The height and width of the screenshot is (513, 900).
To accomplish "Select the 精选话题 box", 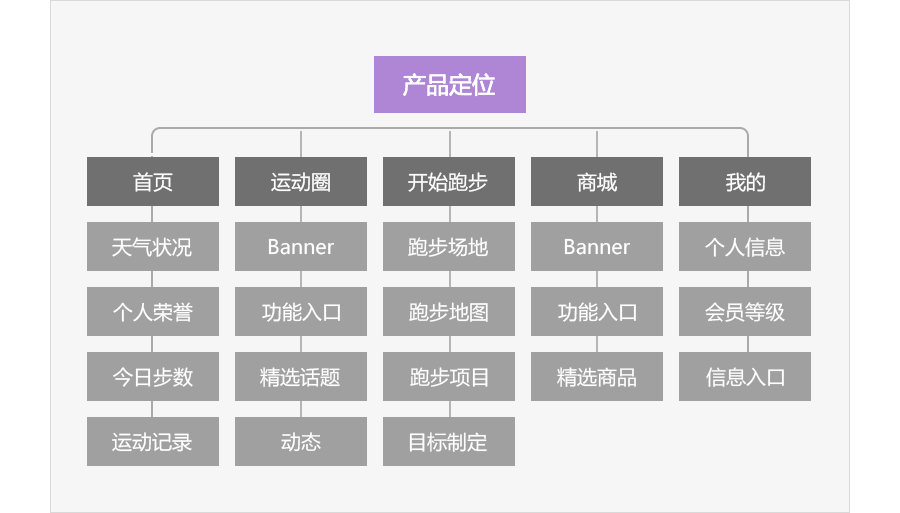I will click(x=301, y=376).
